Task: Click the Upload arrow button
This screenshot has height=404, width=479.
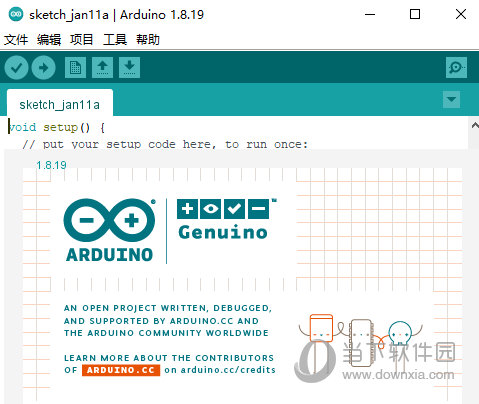Action: [43, 68]
